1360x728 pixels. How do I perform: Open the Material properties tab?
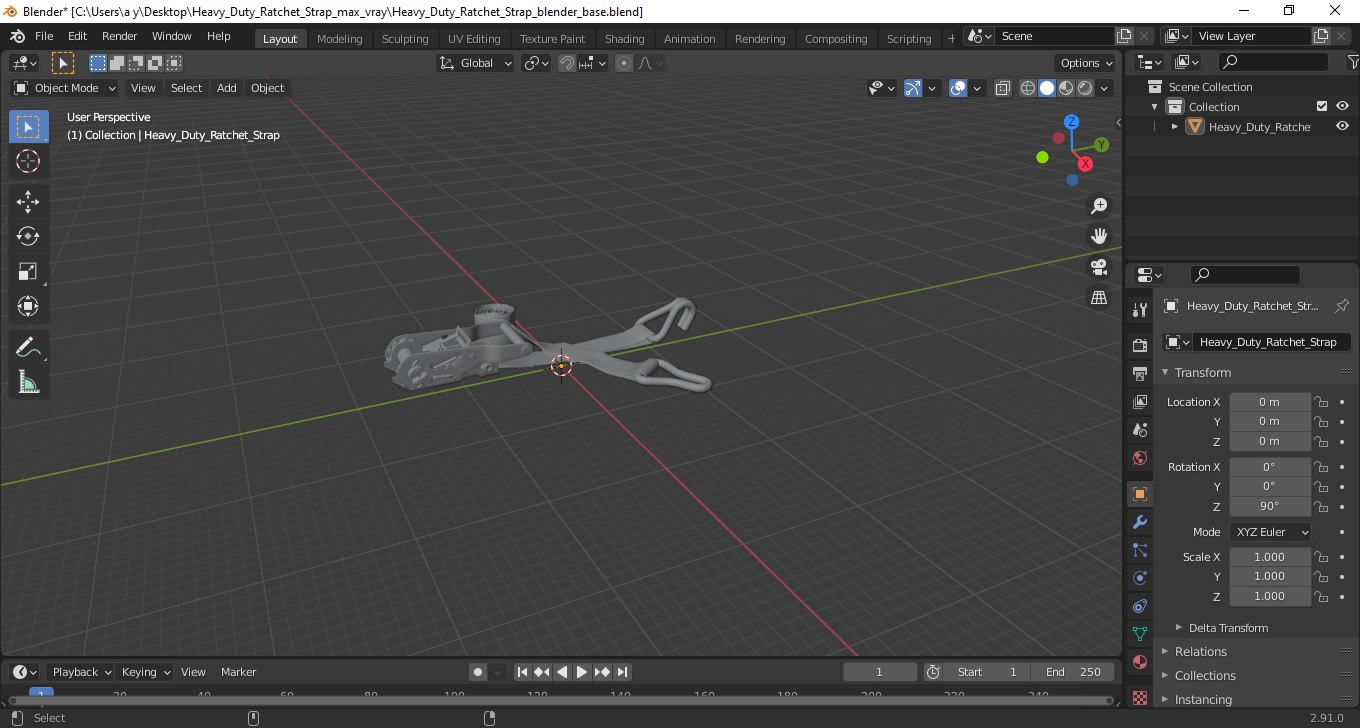tap(1139, 662)
